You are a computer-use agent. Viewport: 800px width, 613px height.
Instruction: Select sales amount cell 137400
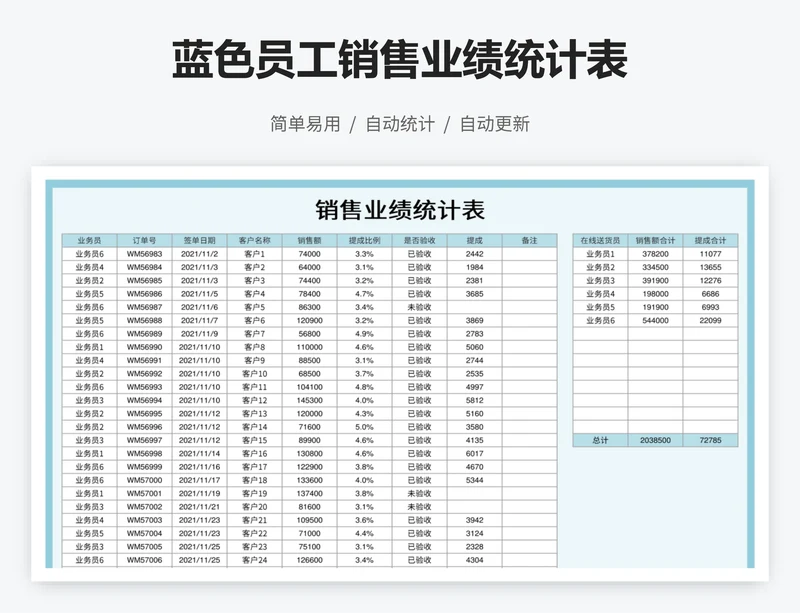pos(309,493)
